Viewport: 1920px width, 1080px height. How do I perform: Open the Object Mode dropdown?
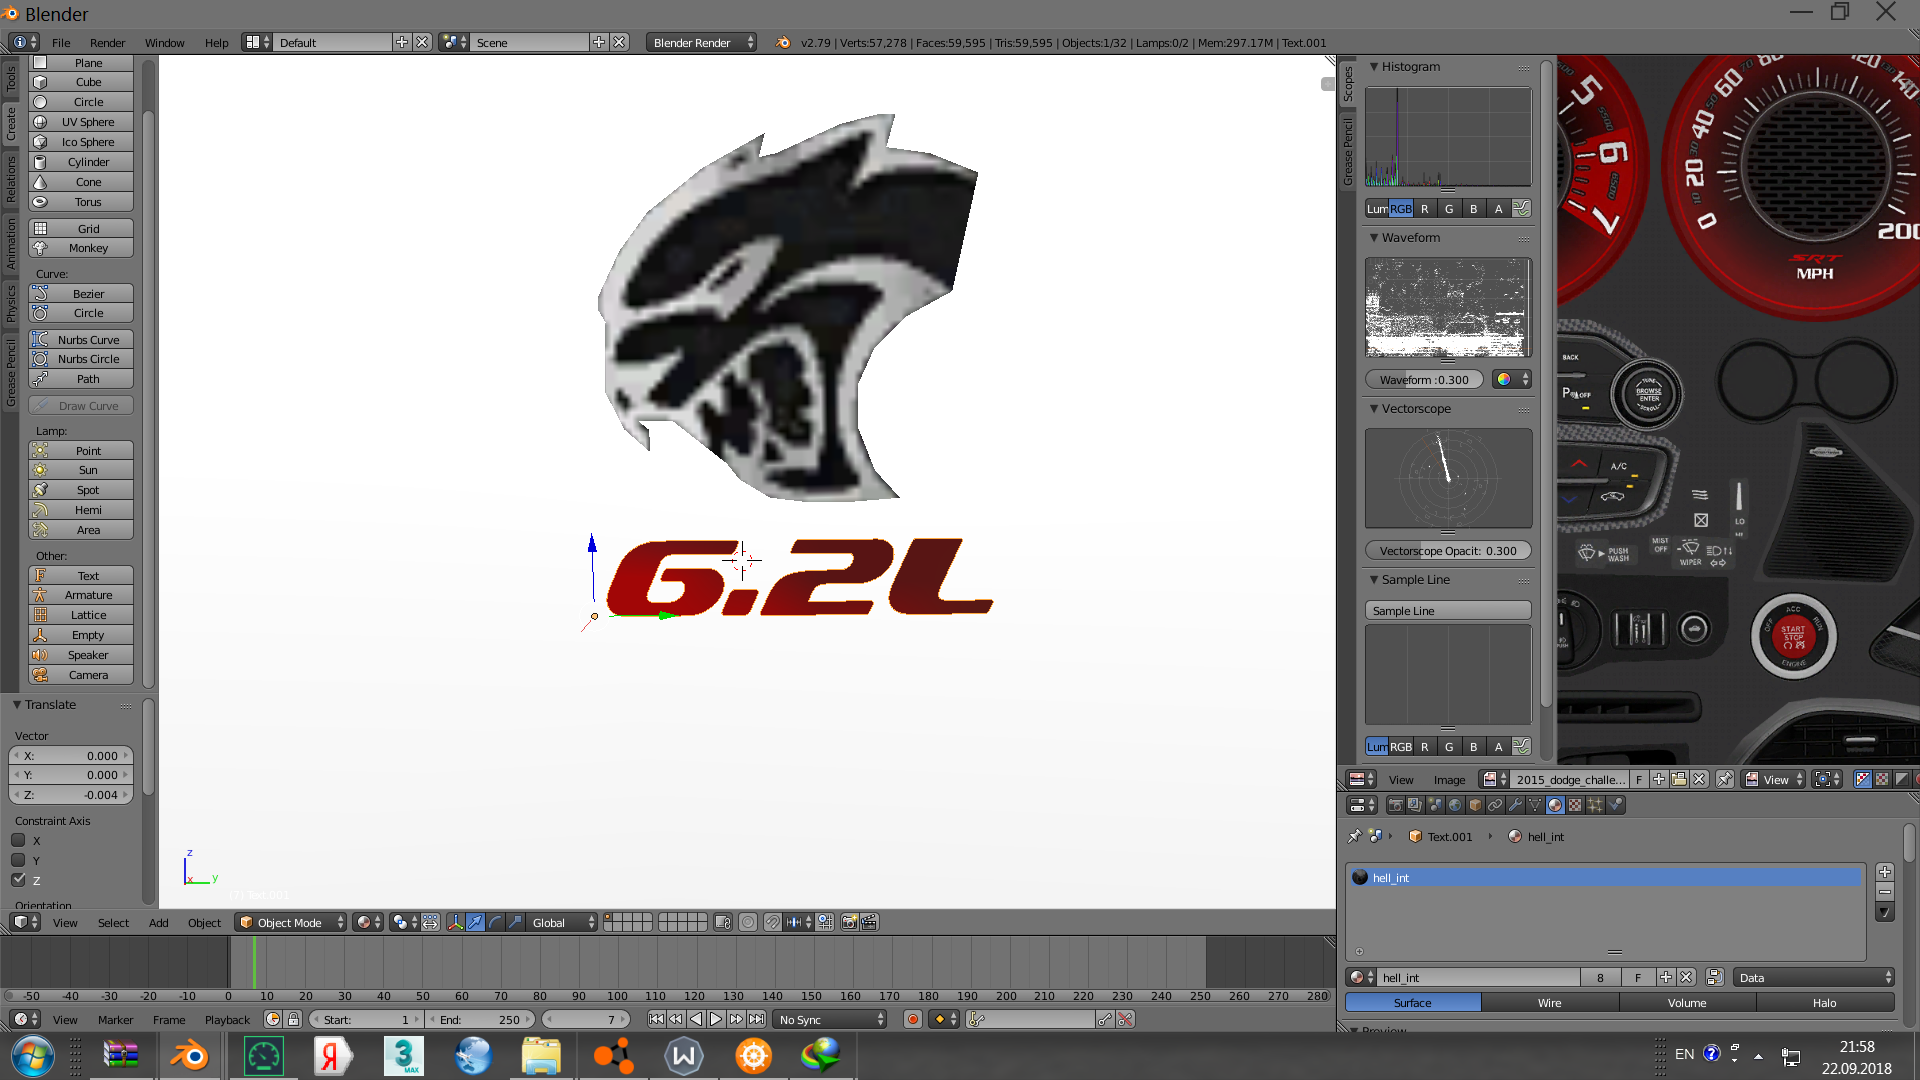(x=291, y=922)
